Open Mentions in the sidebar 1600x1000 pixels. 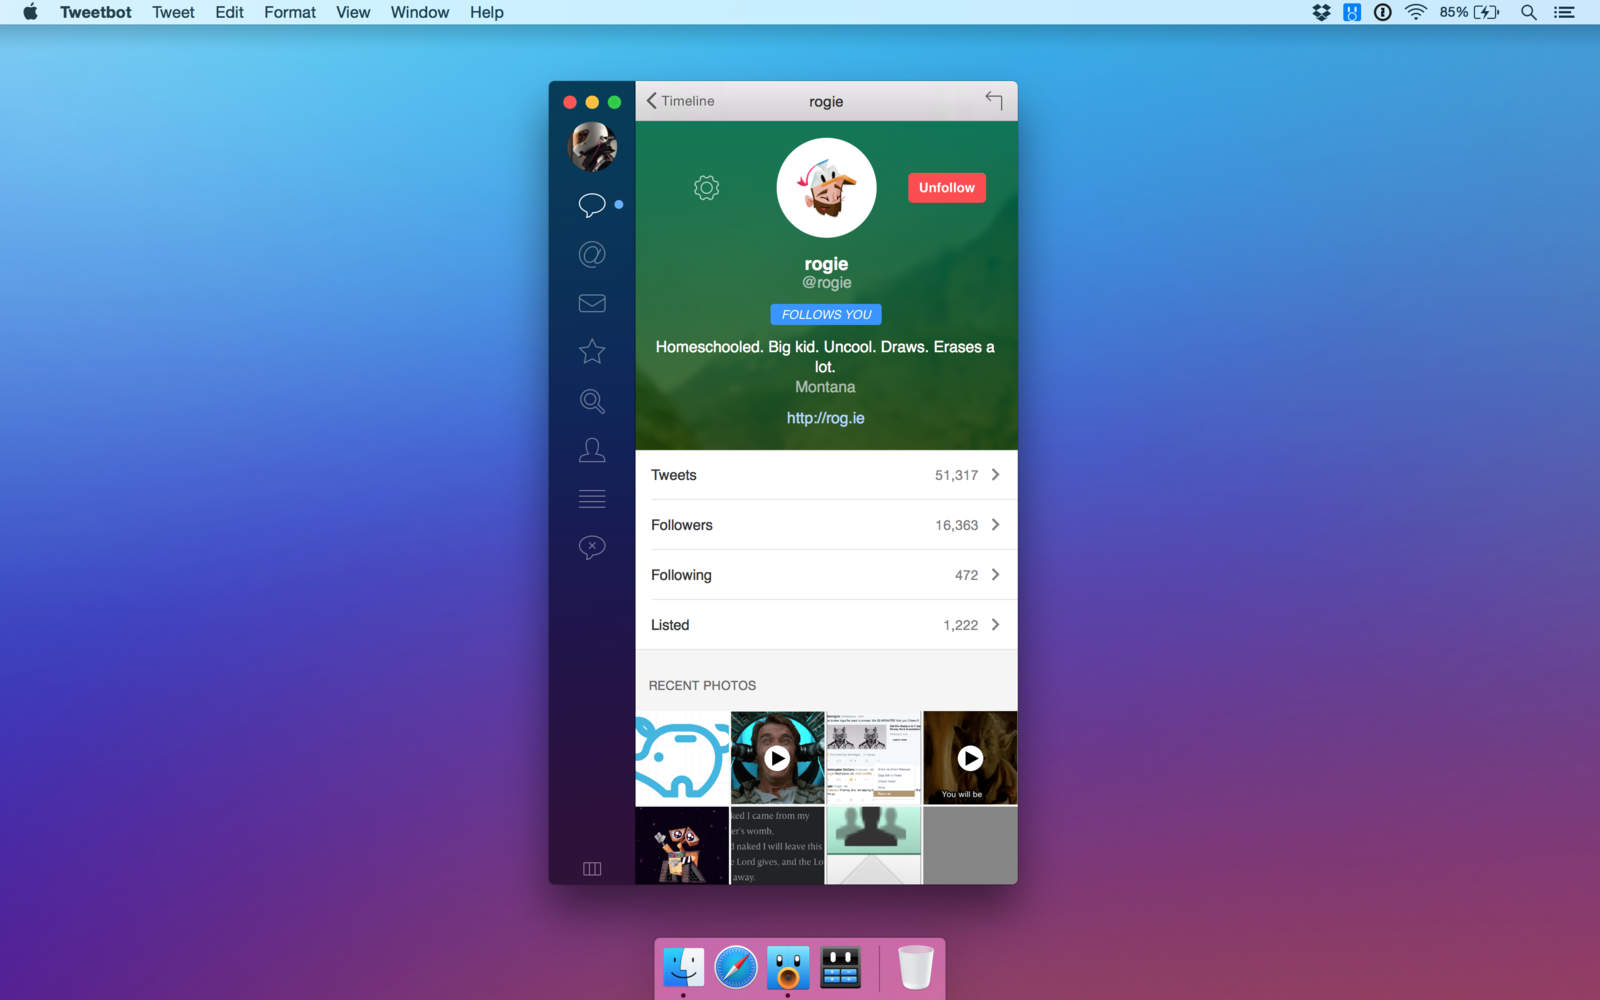click(x=592, y=254)
